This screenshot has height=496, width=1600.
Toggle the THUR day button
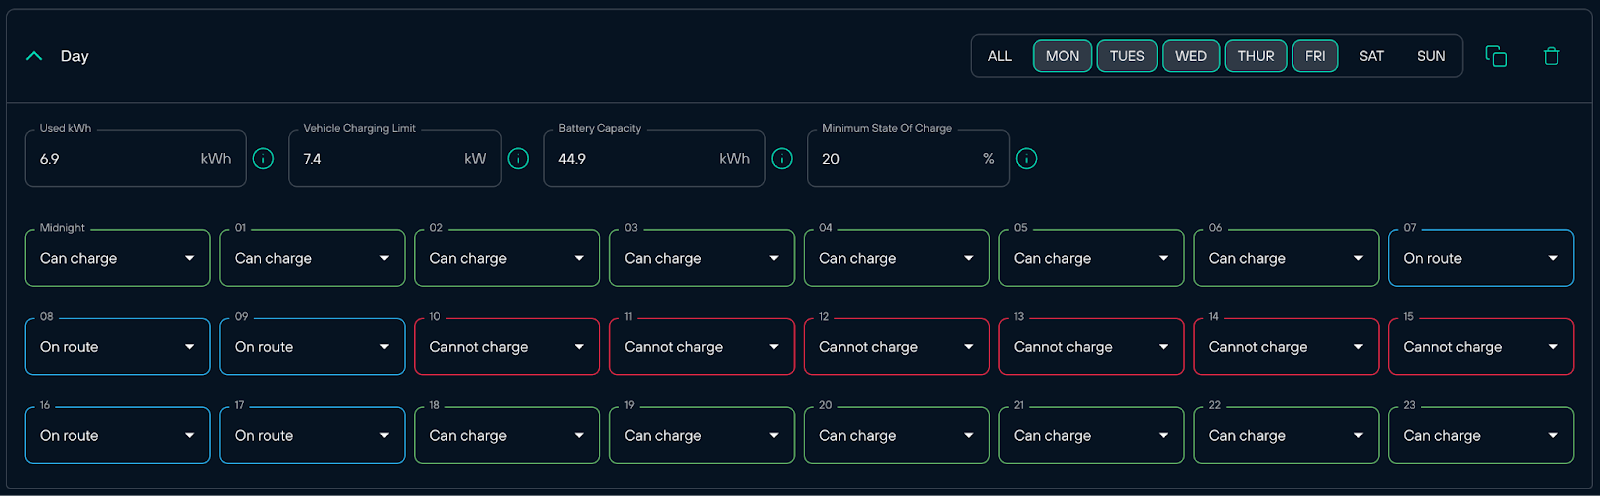click(1256, 56)
